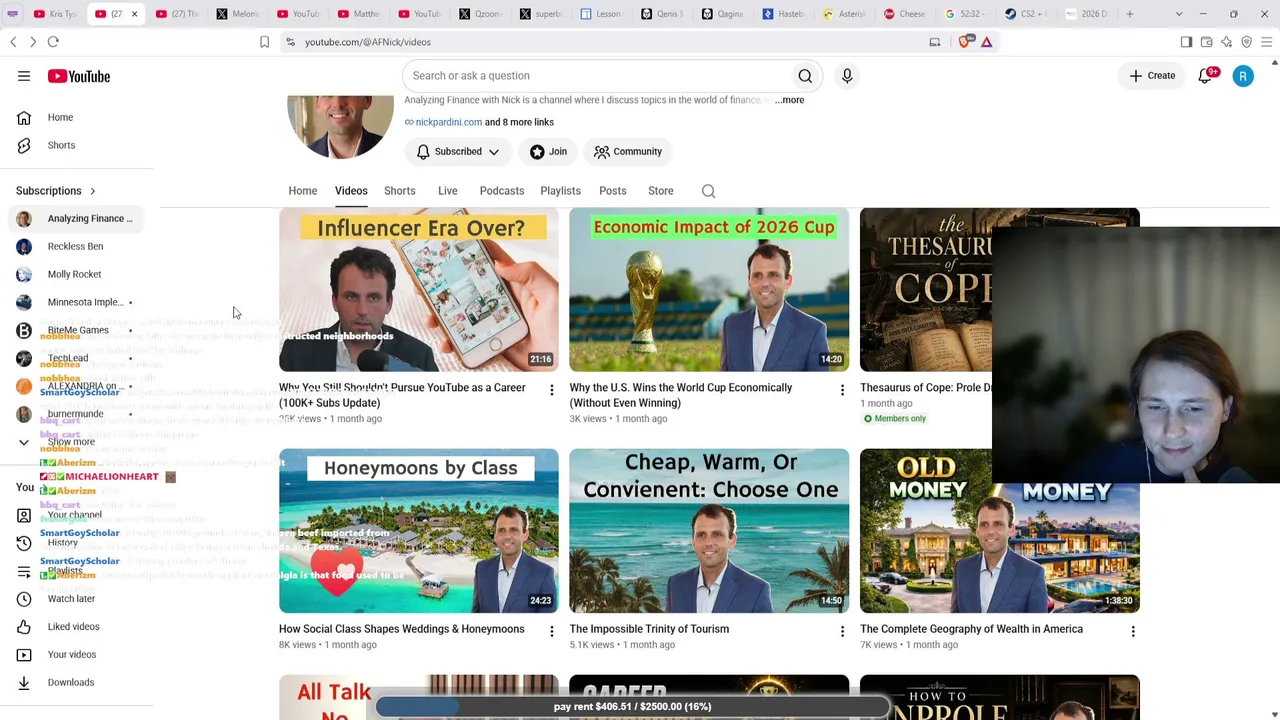
Task: Open the browser main menu icon
Action: click(x=1266, y=42)
